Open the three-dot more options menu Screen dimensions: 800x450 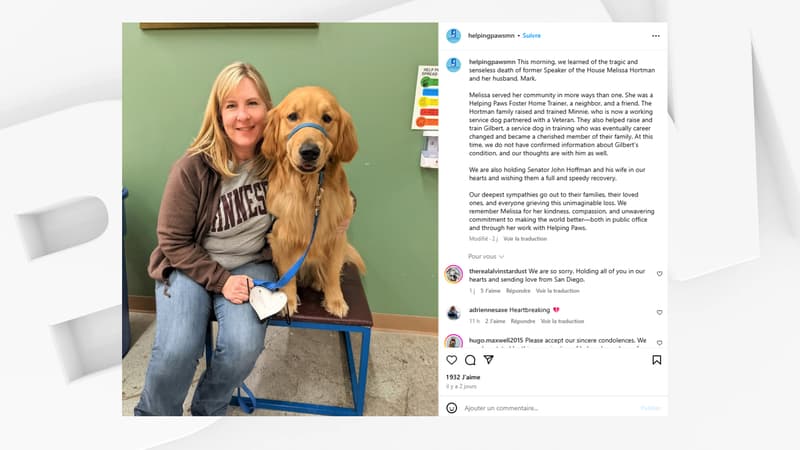click(x=656, y=36)
